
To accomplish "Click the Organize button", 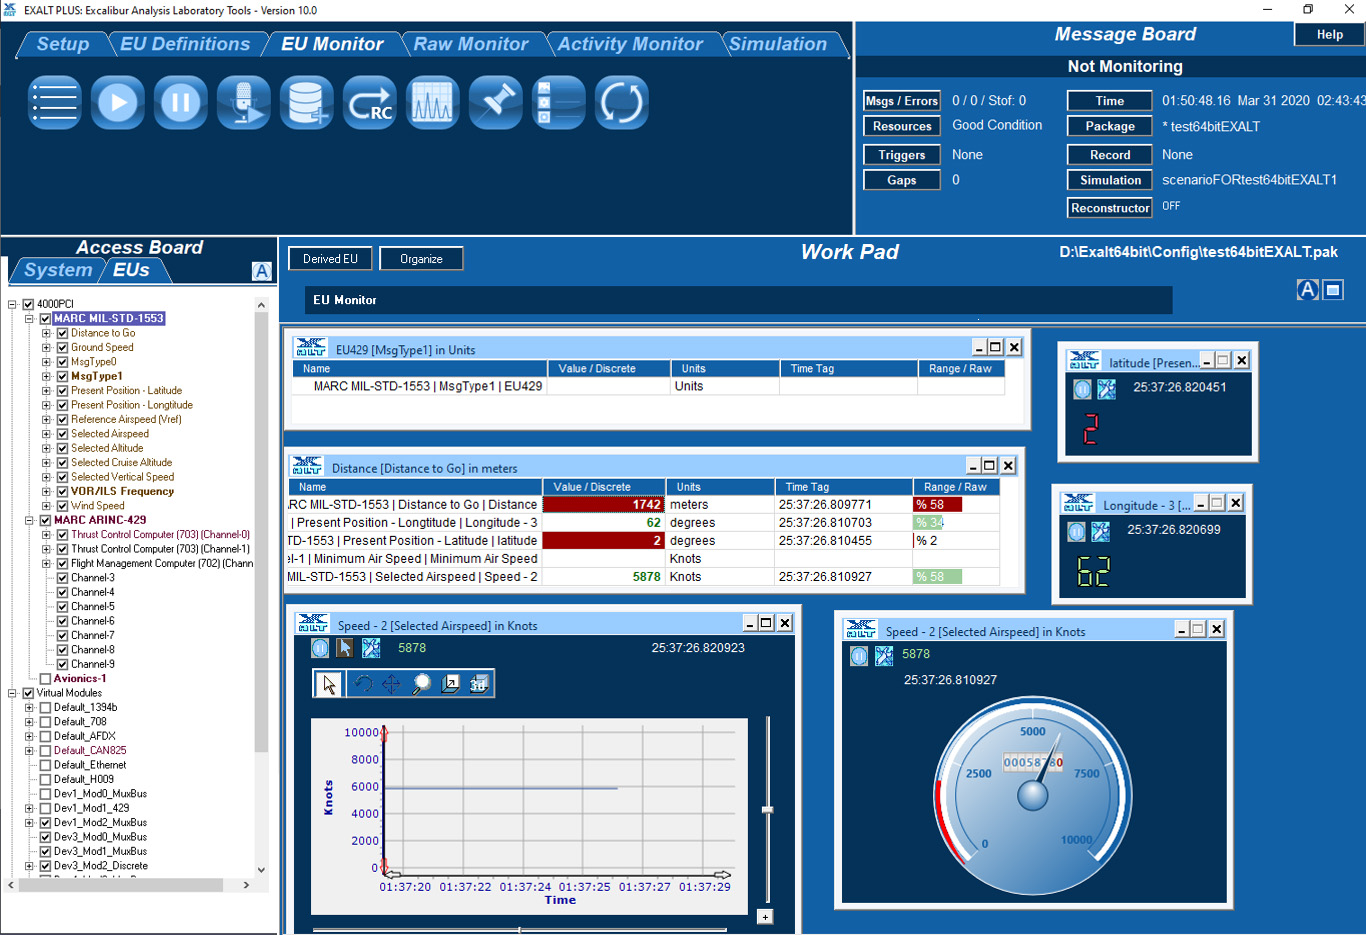I will click(x=421, y=259).
